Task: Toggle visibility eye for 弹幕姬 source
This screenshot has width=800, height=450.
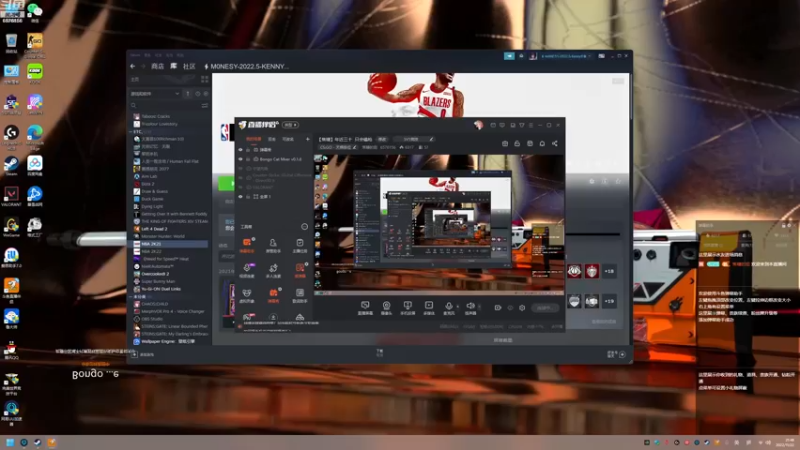Action: (240, 150)
